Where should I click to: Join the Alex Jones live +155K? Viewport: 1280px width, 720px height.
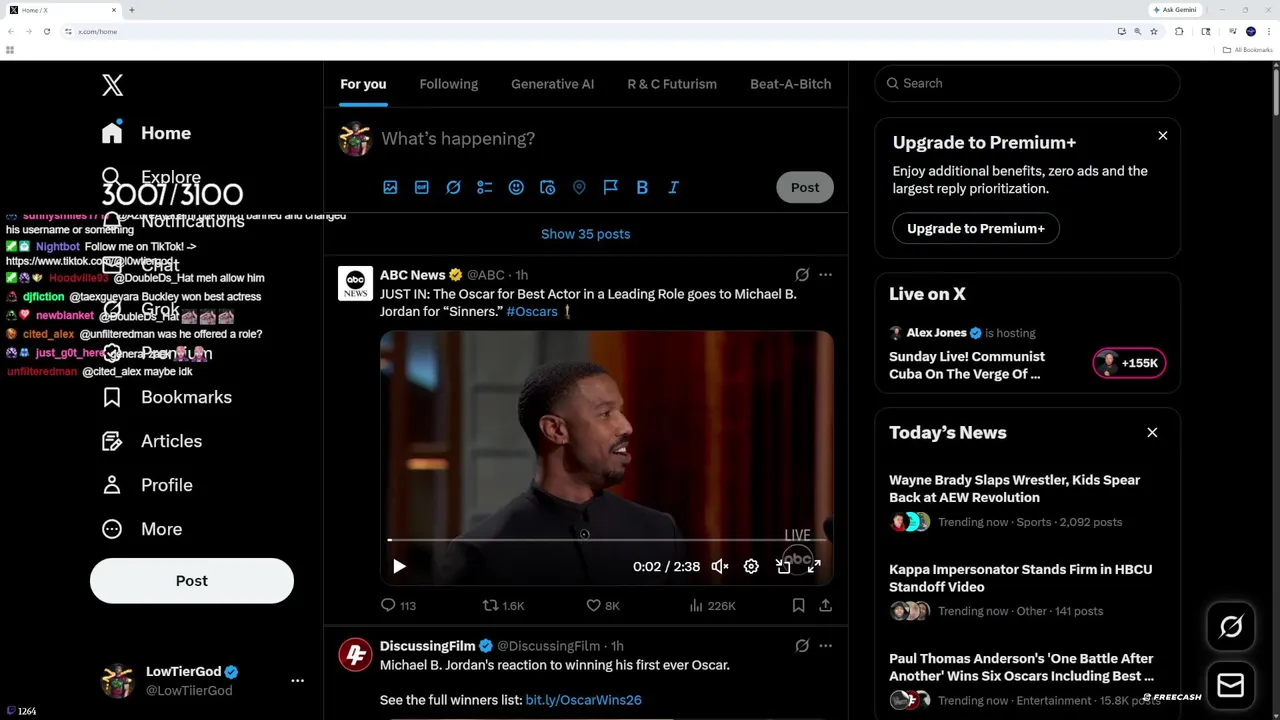coord(1129,364)
